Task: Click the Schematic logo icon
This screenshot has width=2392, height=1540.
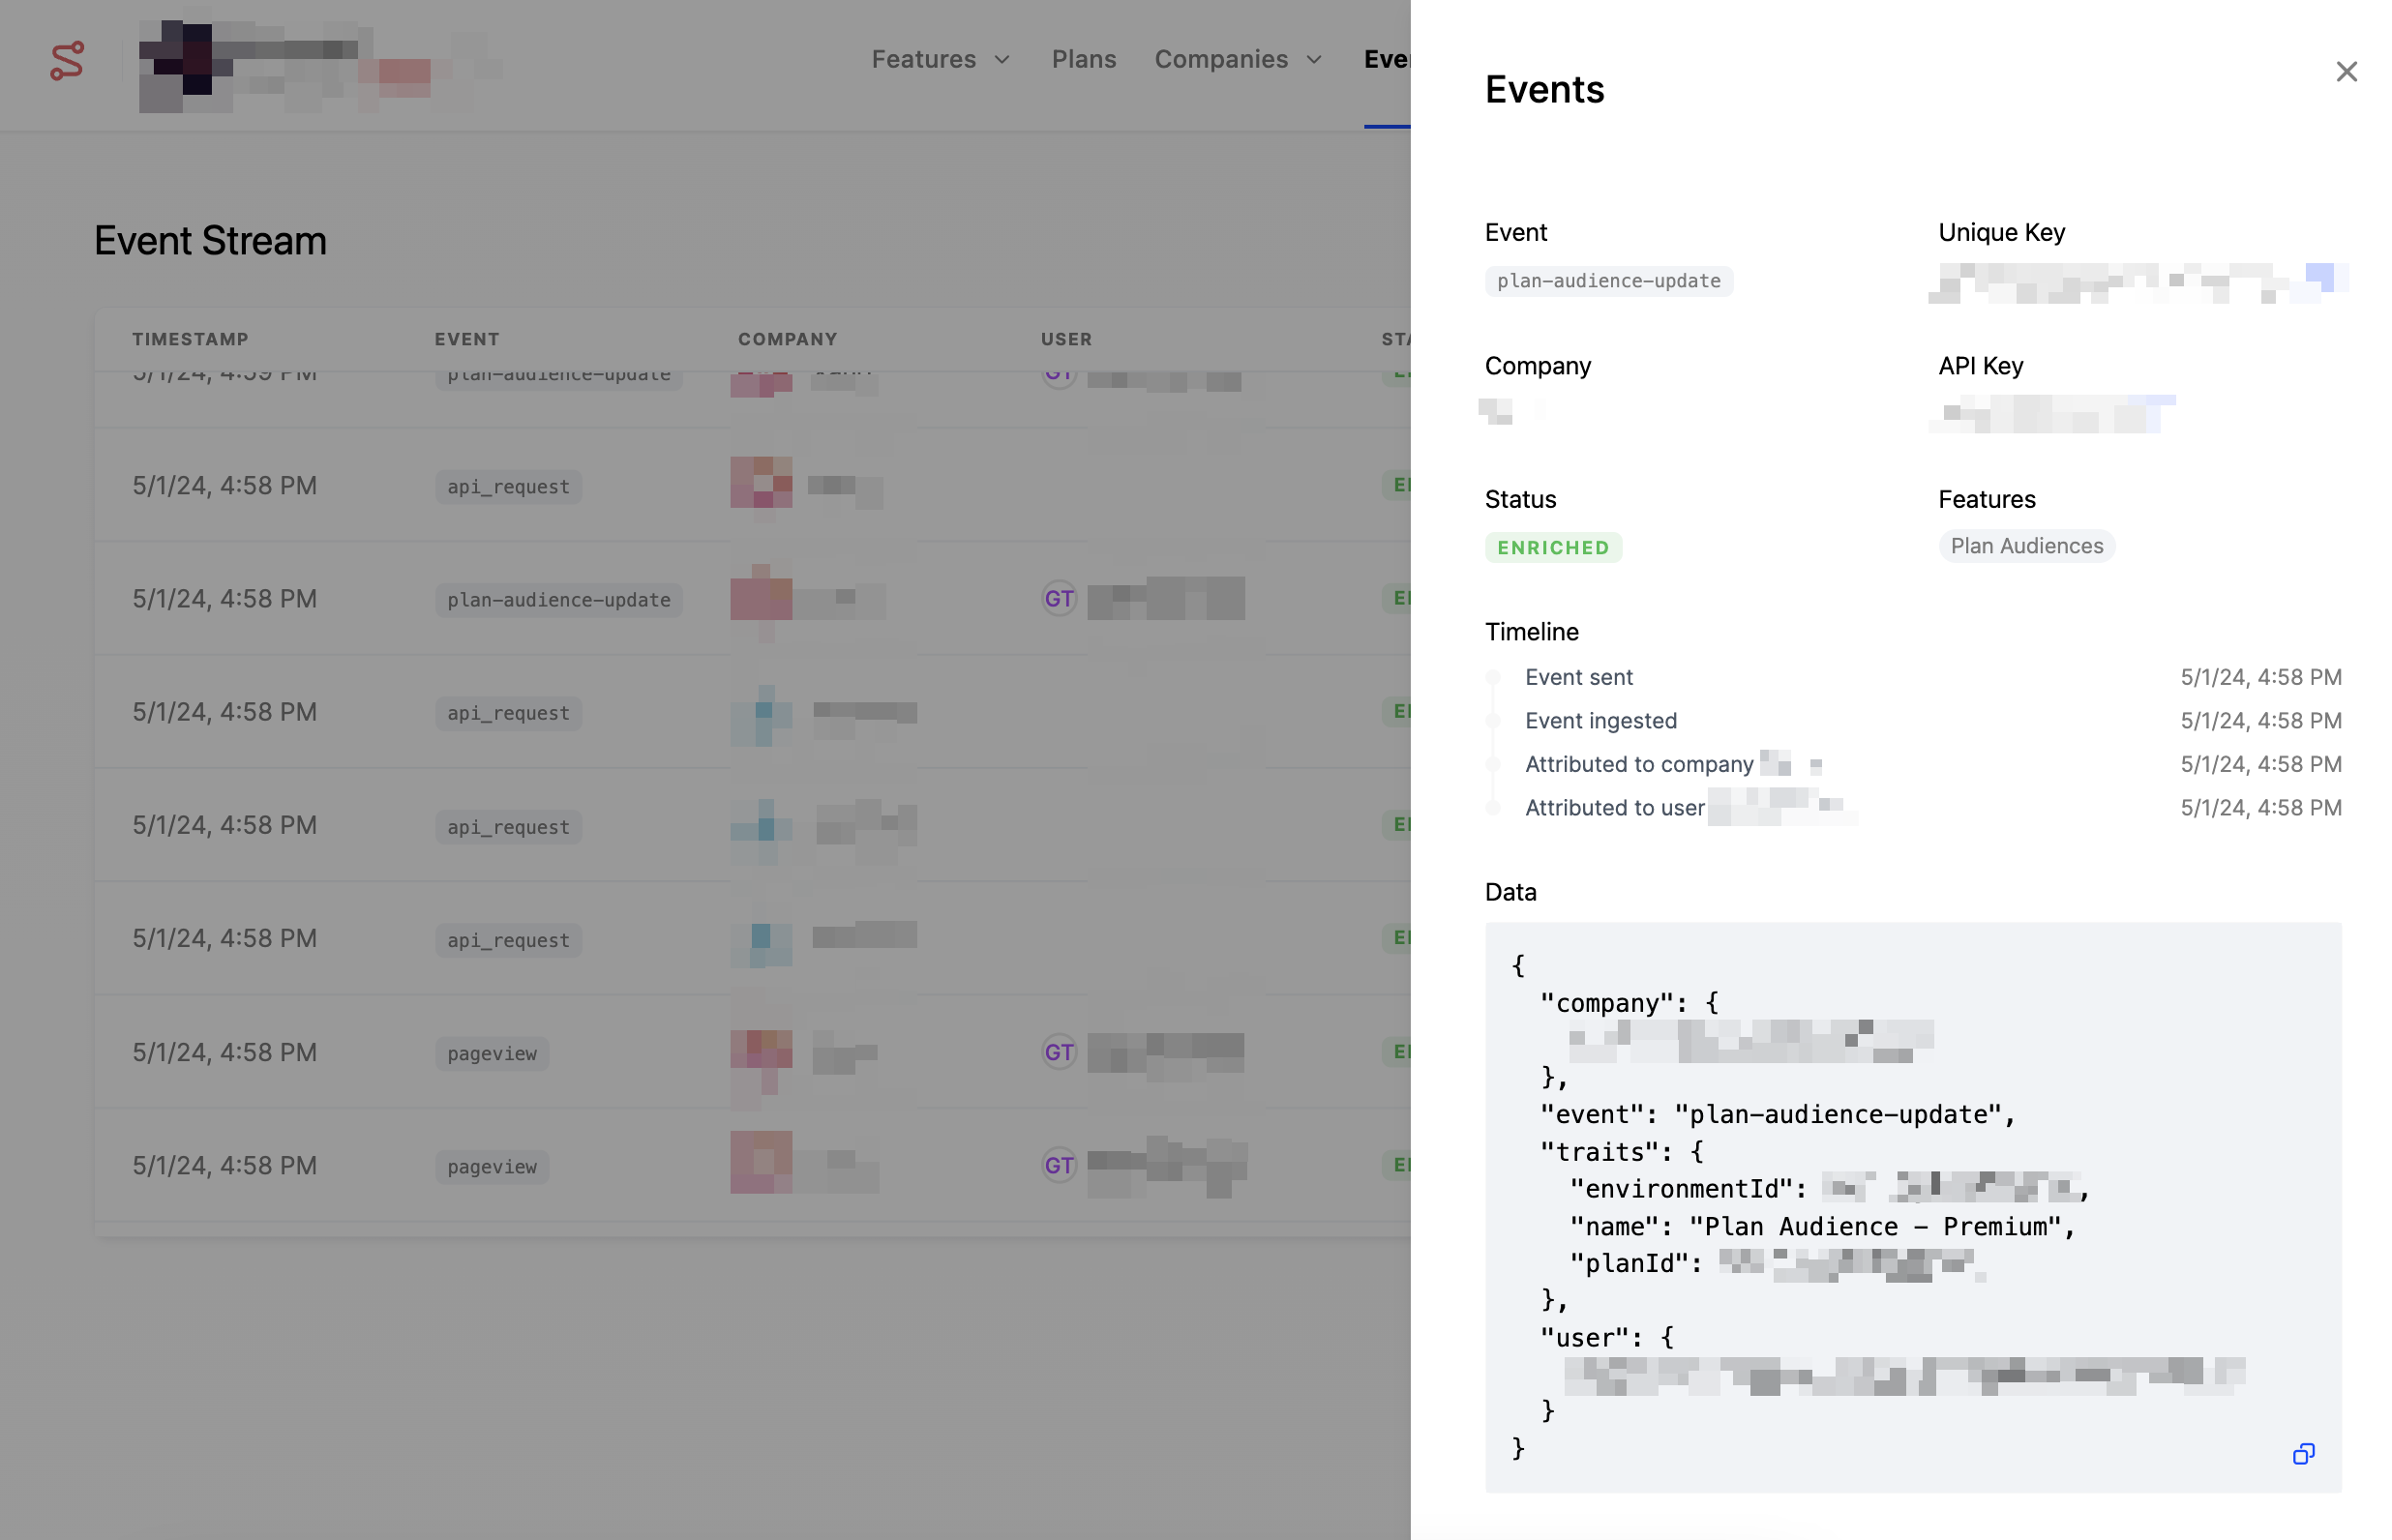Action: tap(66, 62)
